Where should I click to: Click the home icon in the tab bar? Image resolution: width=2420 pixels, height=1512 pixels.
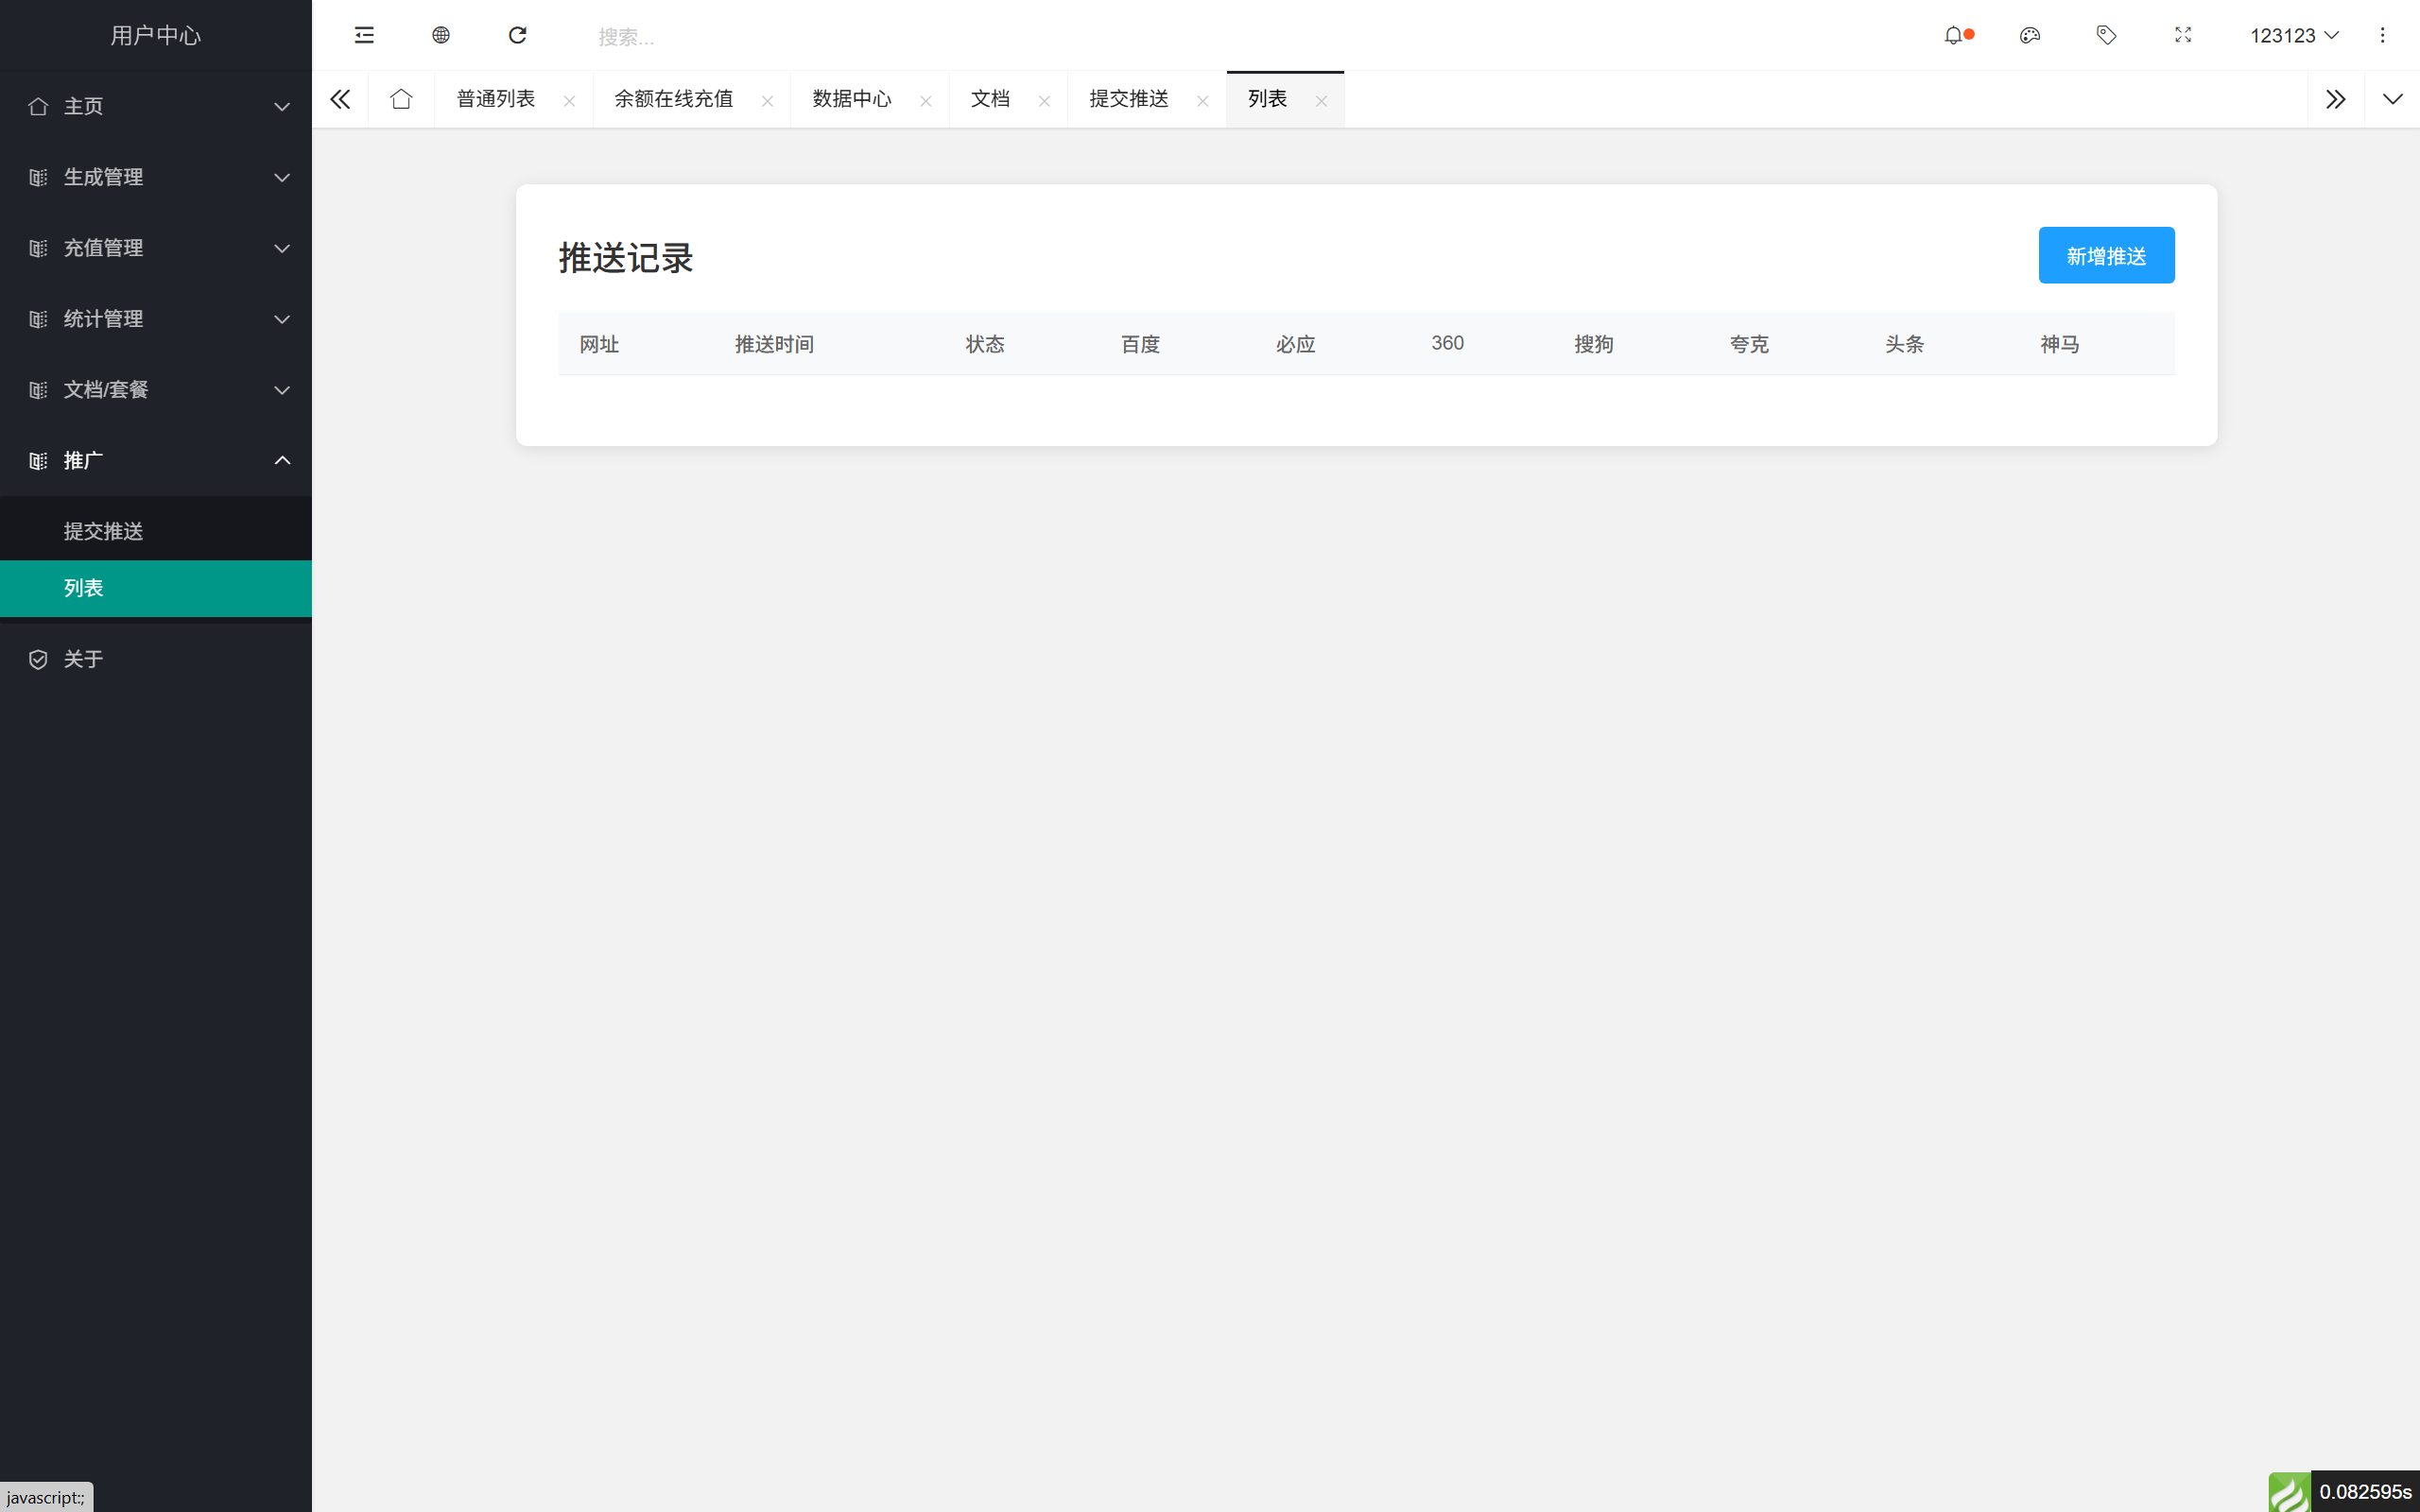401,99
